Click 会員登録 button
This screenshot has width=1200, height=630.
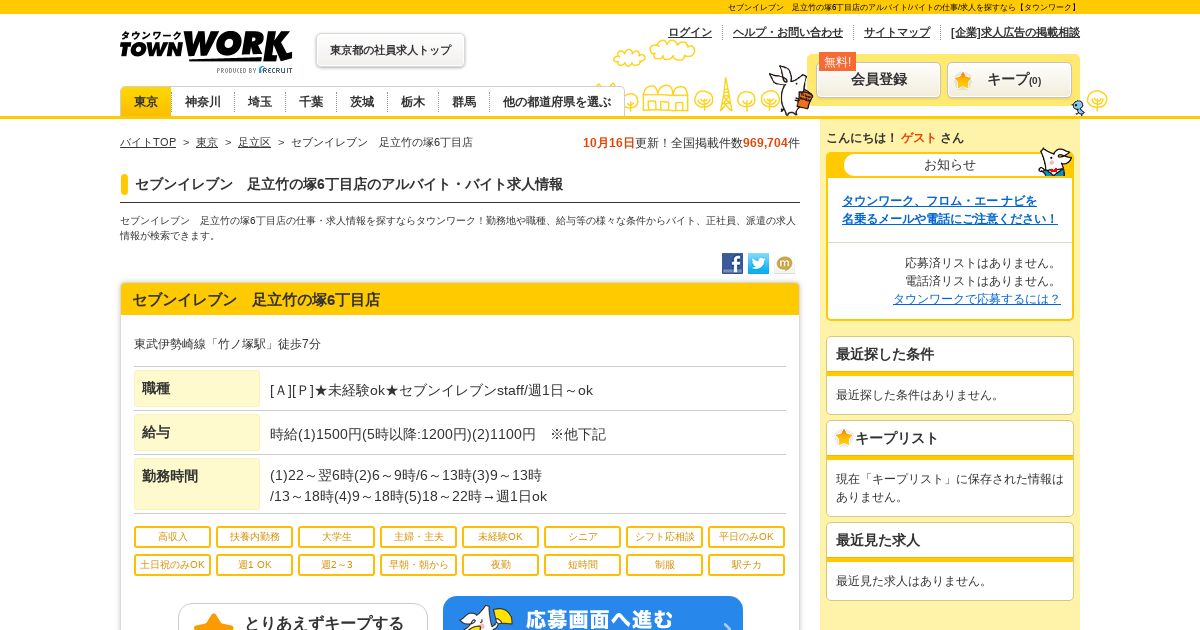[x=878, y=80]
